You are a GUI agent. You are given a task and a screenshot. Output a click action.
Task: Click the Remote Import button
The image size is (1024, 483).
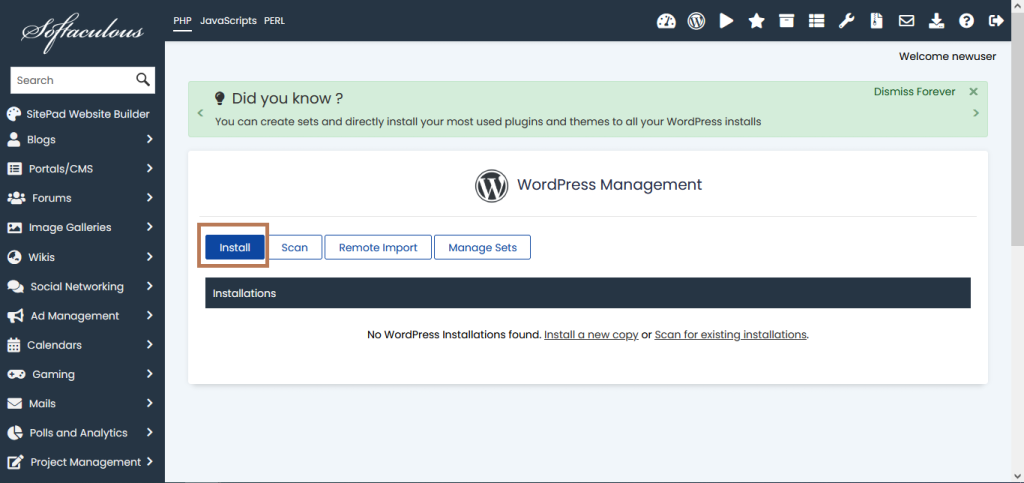[378, 247]
